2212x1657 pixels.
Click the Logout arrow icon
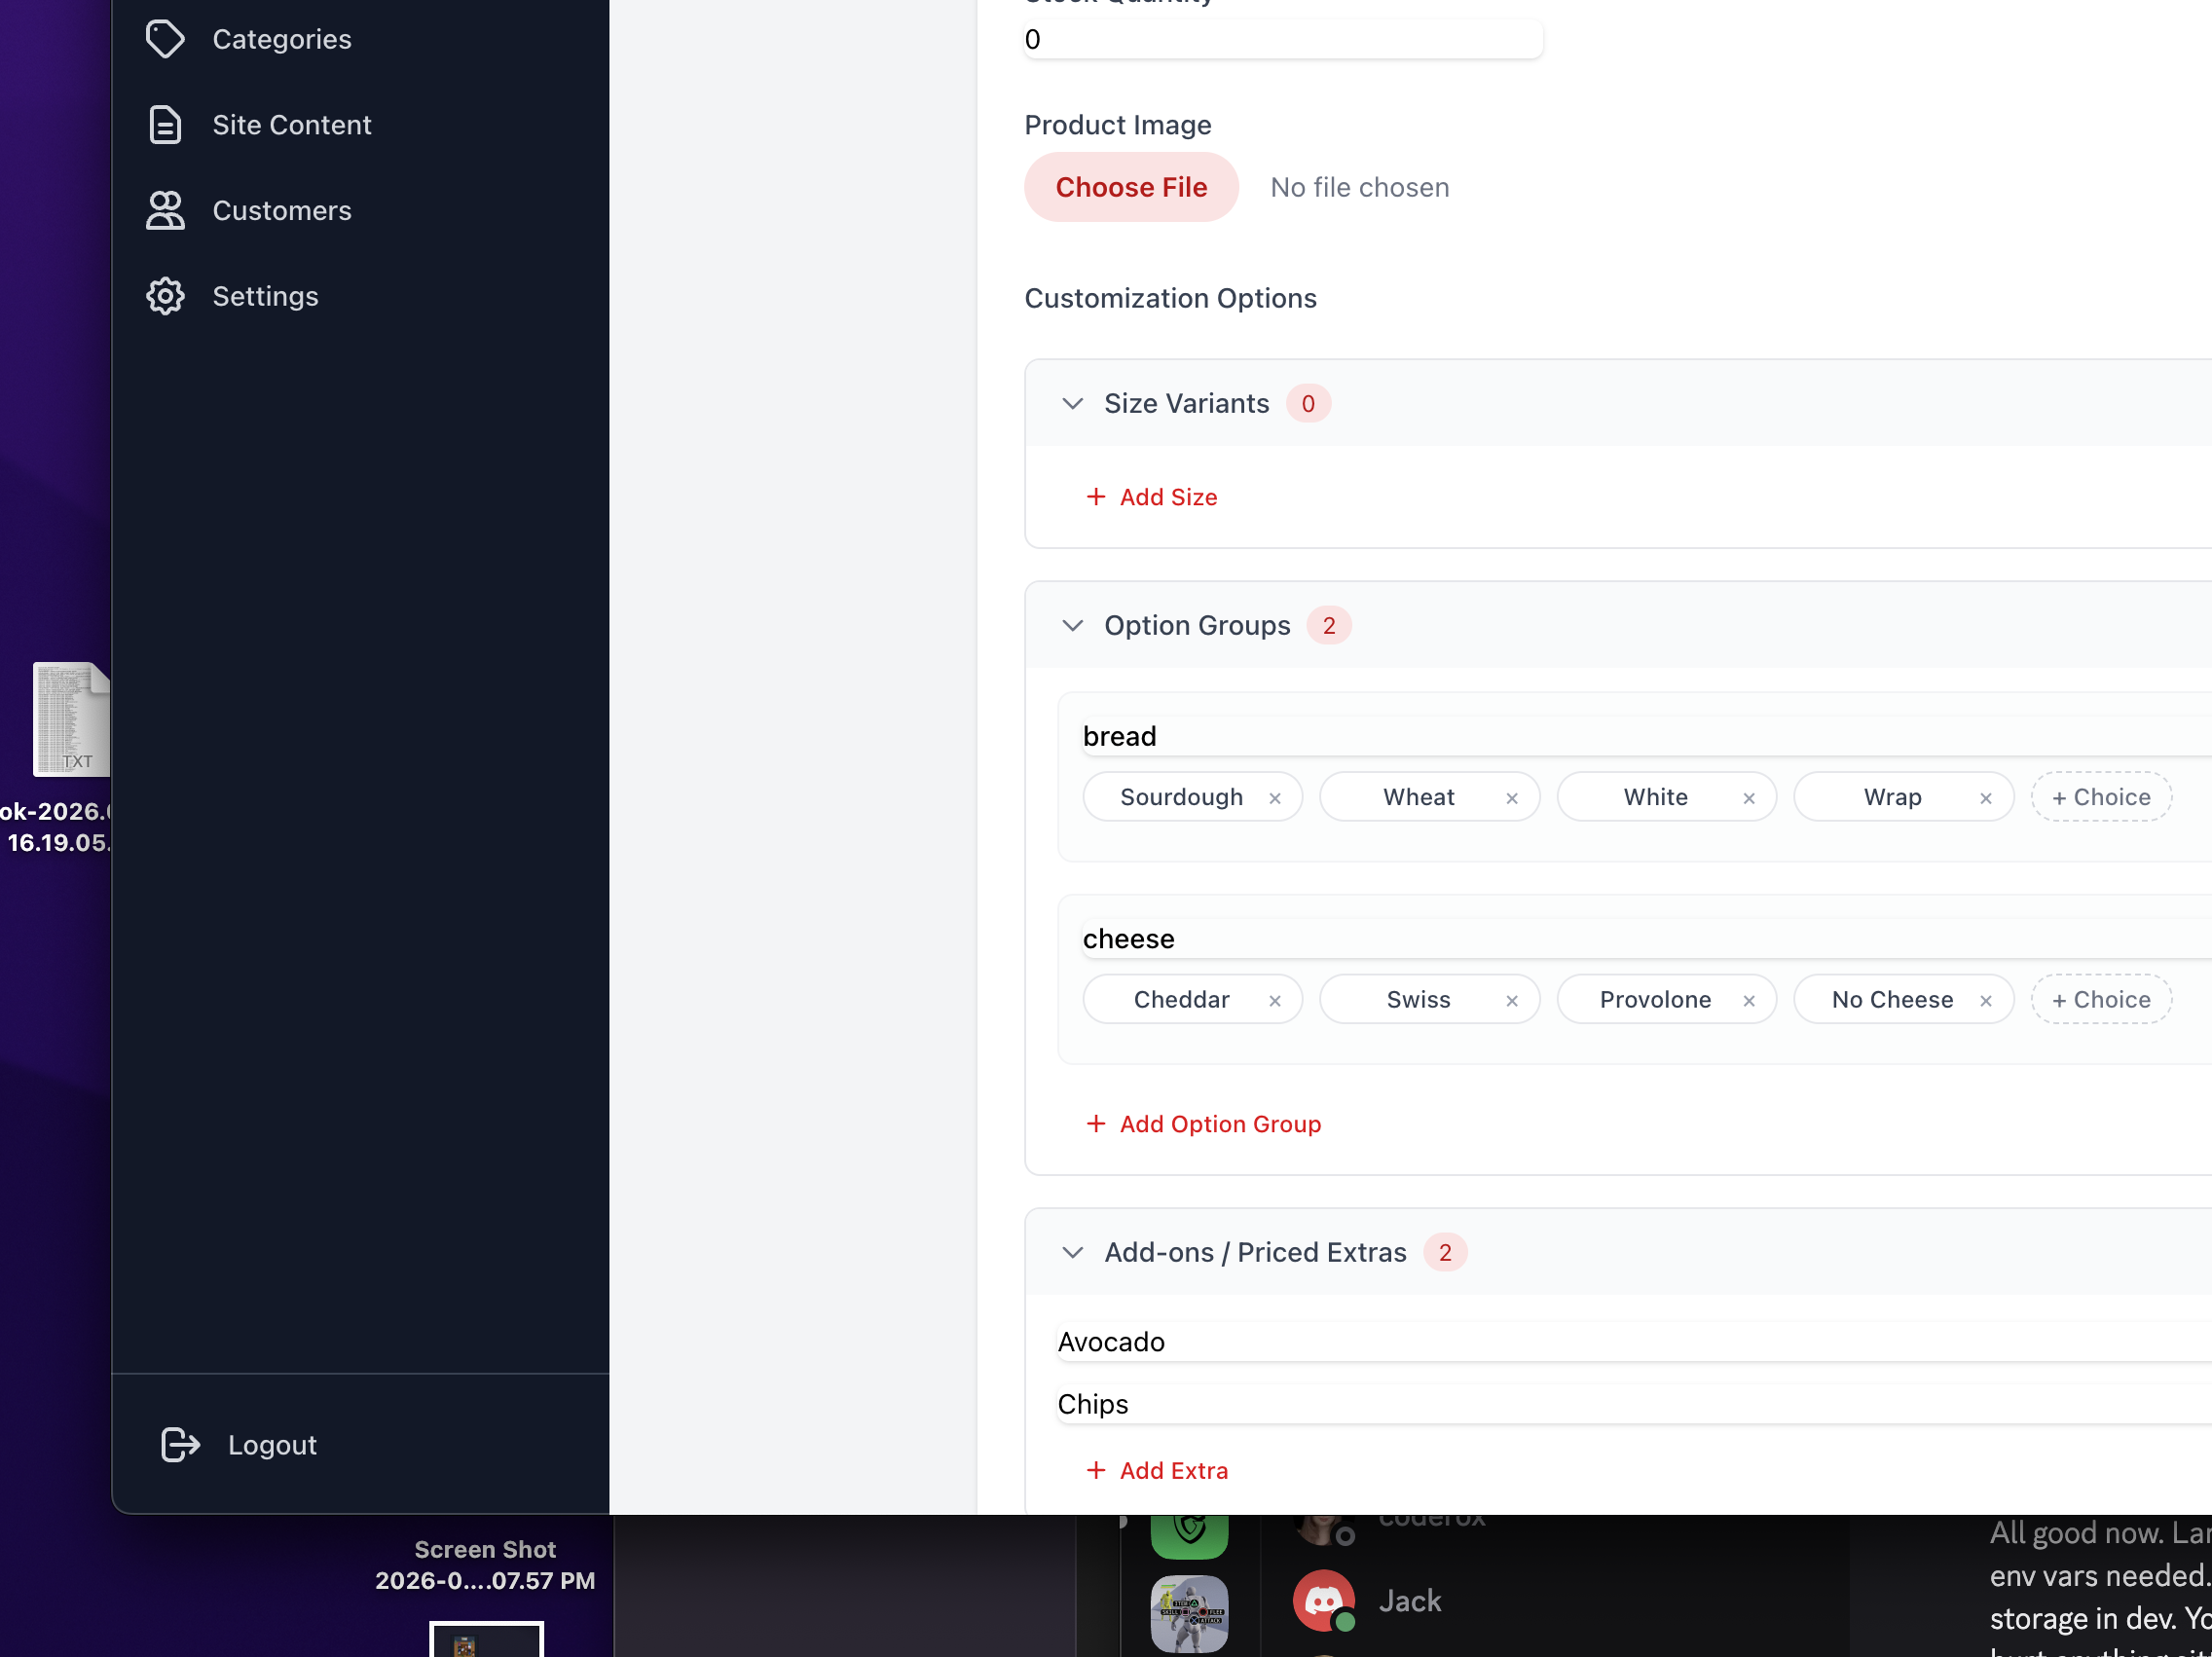pyautogui.click(x=180, y=1445)
